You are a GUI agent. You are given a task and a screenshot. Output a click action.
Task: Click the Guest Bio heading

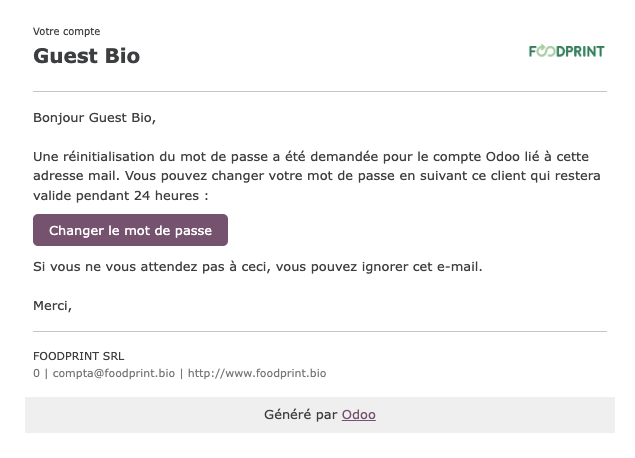click(87, 56)
